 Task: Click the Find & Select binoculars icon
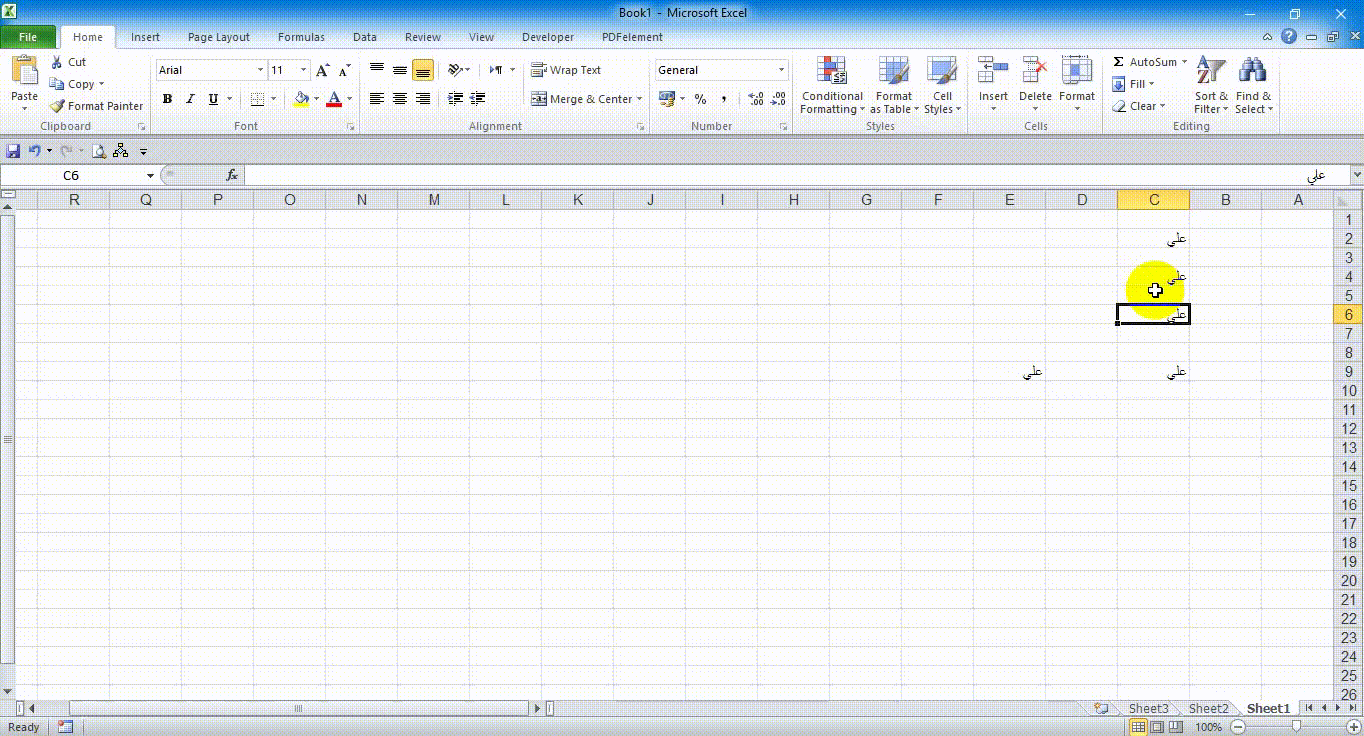1252,70
